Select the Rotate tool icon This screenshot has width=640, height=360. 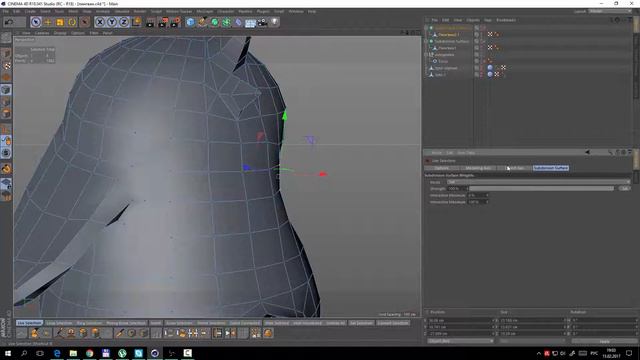tap(72, 22)
